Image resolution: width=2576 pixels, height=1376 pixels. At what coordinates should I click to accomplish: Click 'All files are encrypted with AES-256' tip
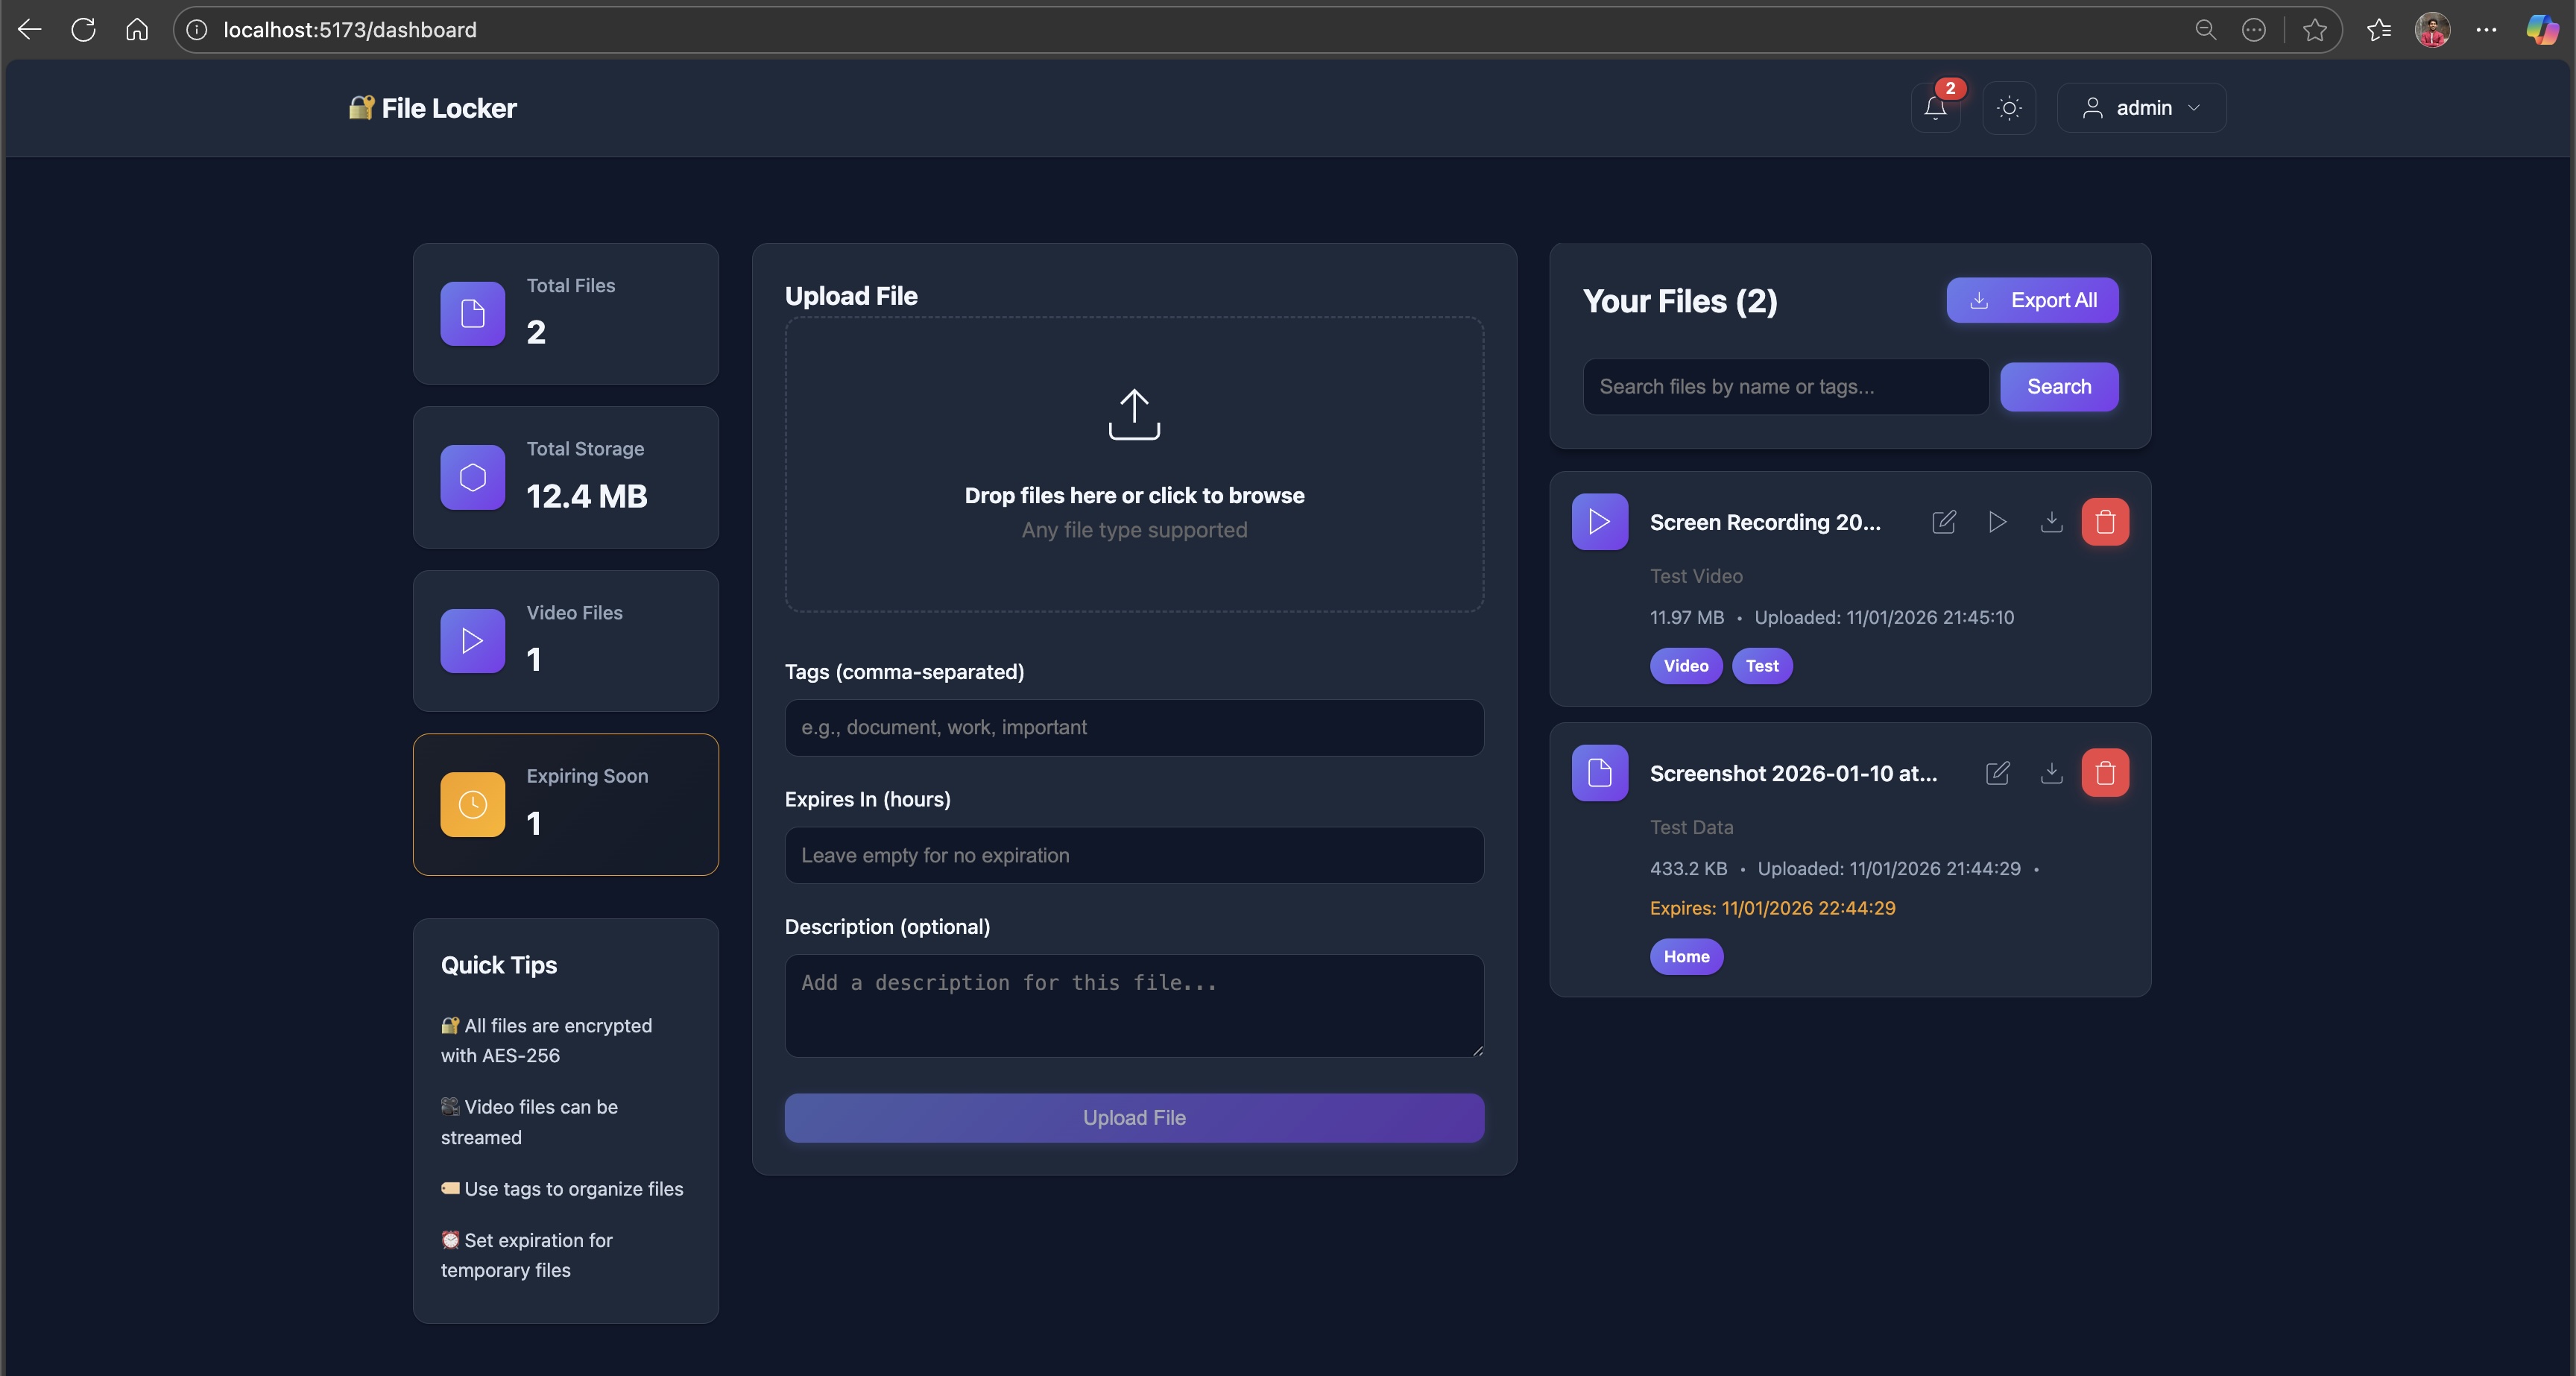coord(547,1041)
